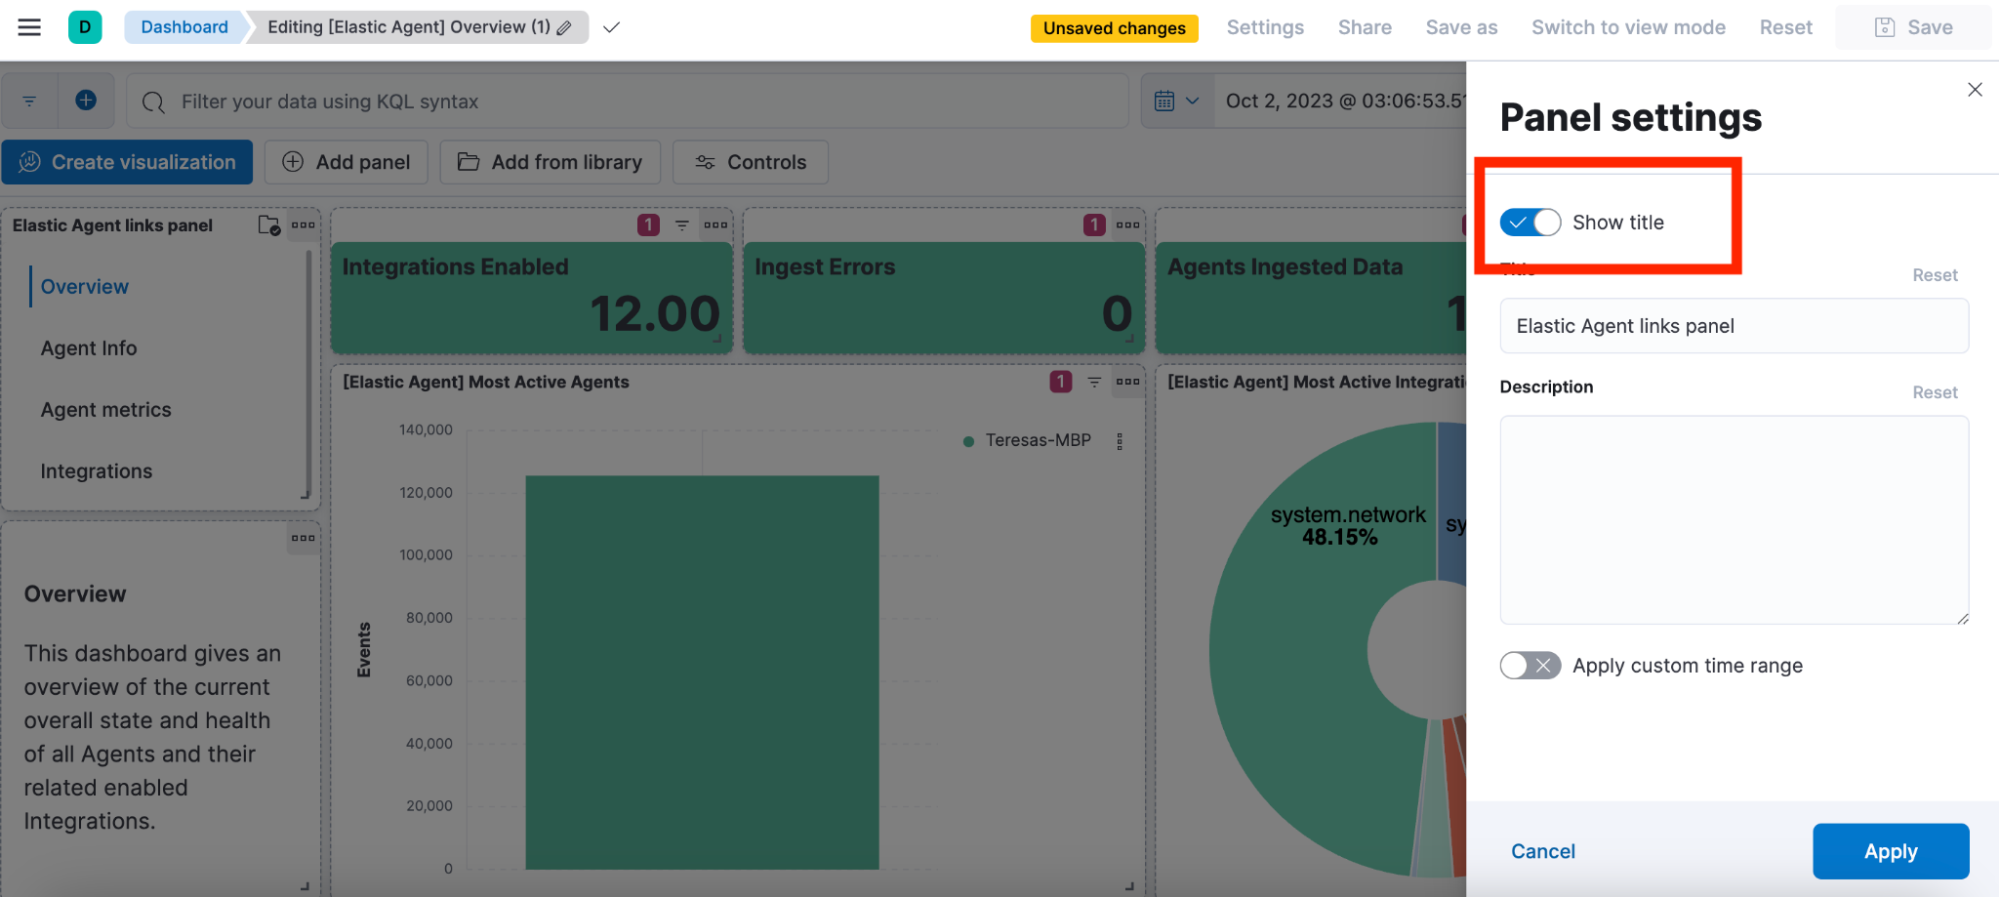Click the filter menu icon left of query bar
The image size is (1999, 898).
pos(29,101)
